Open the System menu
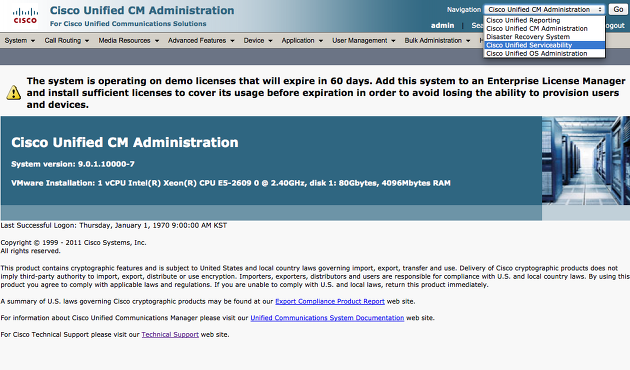Viewport: 630px width, 370px height. point(20,41)
